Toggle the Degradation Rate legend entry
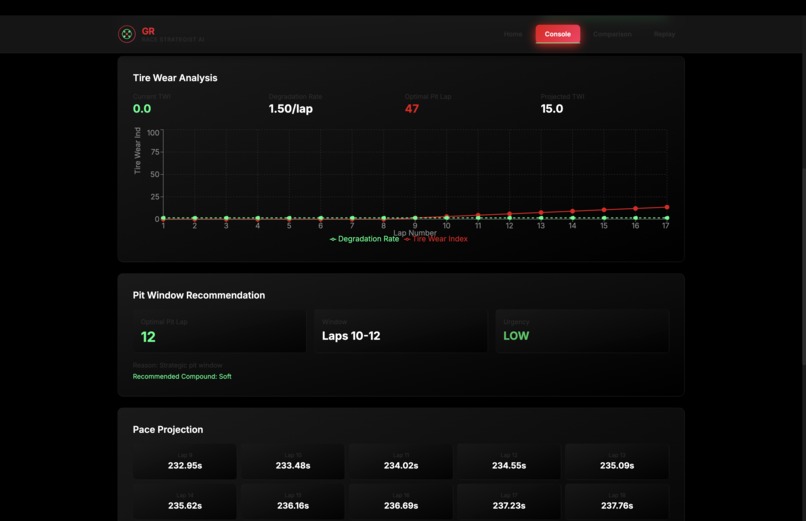806x521 pixels. pyautogui.click(x=364, y=239)
